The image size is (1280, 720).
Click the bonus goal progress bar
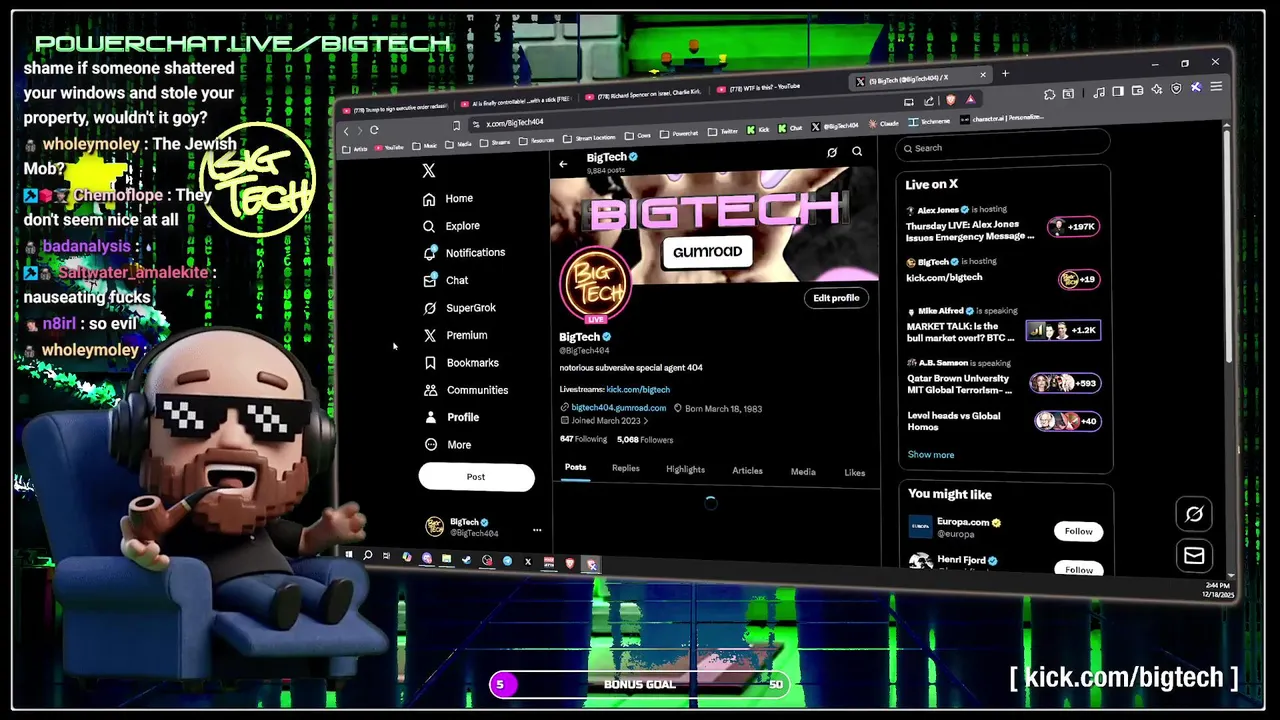tap(639, 684)
